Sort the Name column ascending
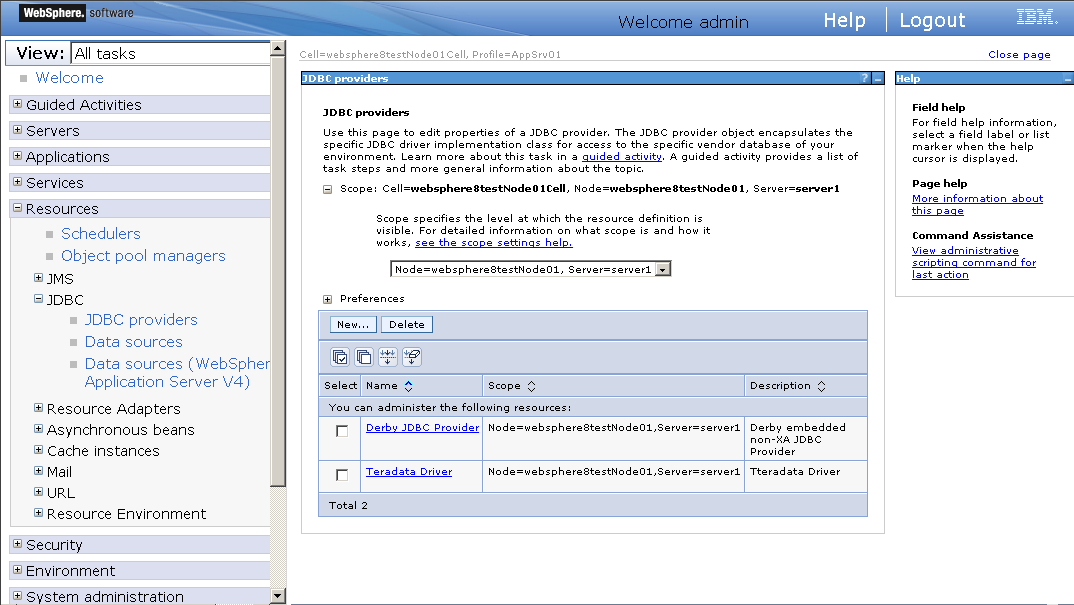Screen dimensions: 1074x605 click(407, 382)
